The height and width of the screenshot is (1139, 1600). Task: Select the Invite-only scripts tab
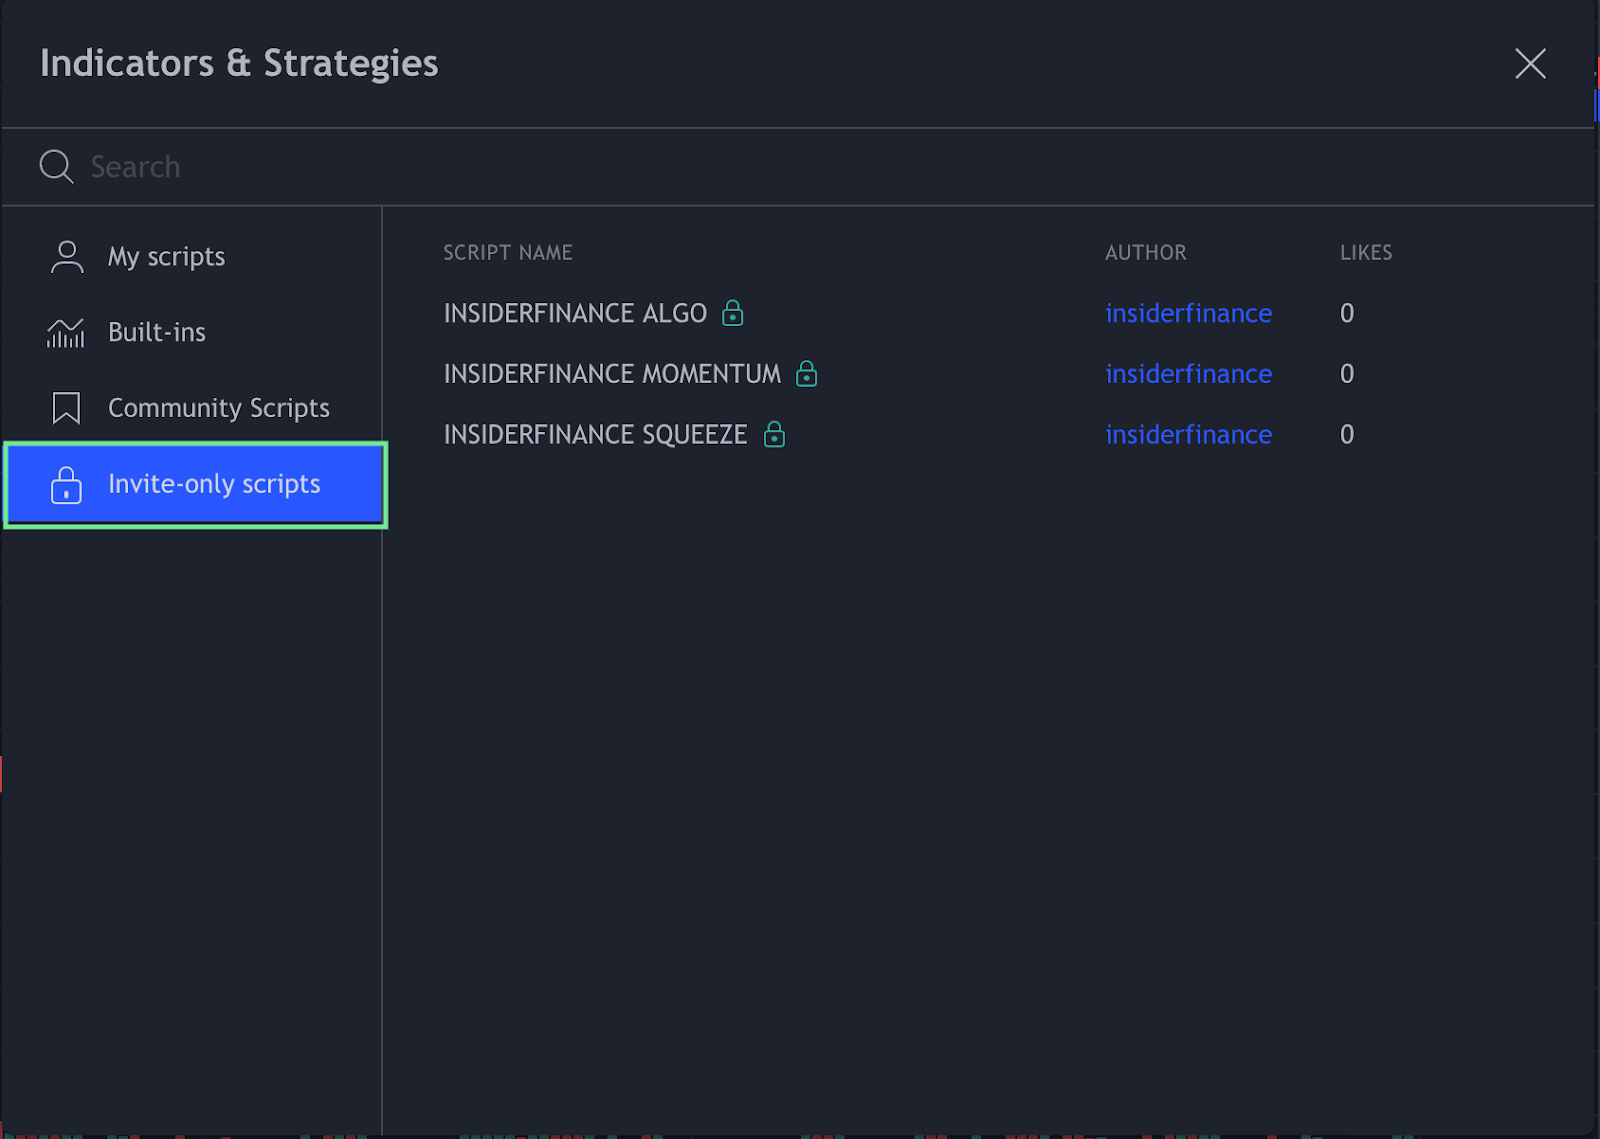coord(195,485)
